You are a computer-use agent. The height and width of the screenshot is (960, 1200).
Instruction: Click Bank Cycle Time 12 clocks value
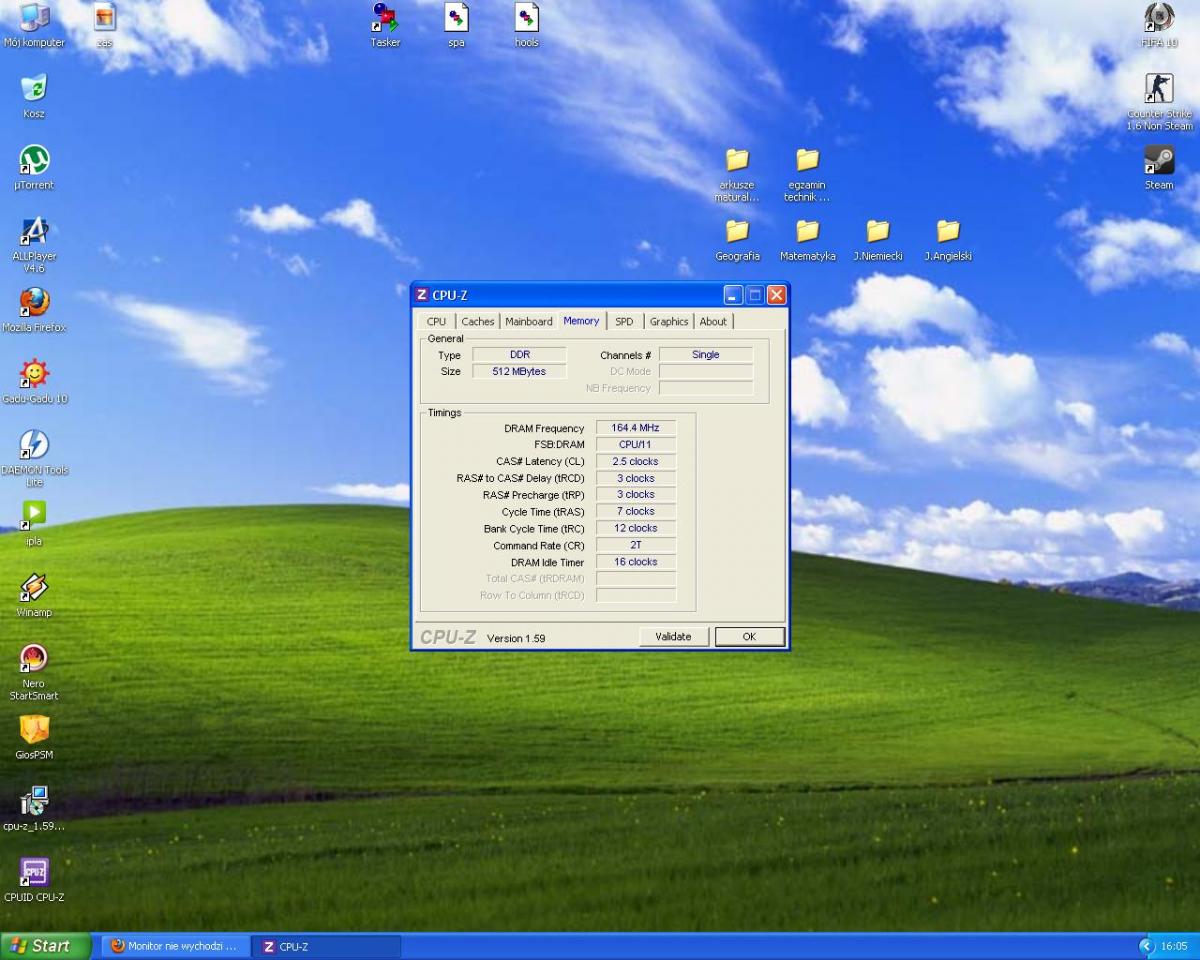pyautogui.click(x=636, y=528)
